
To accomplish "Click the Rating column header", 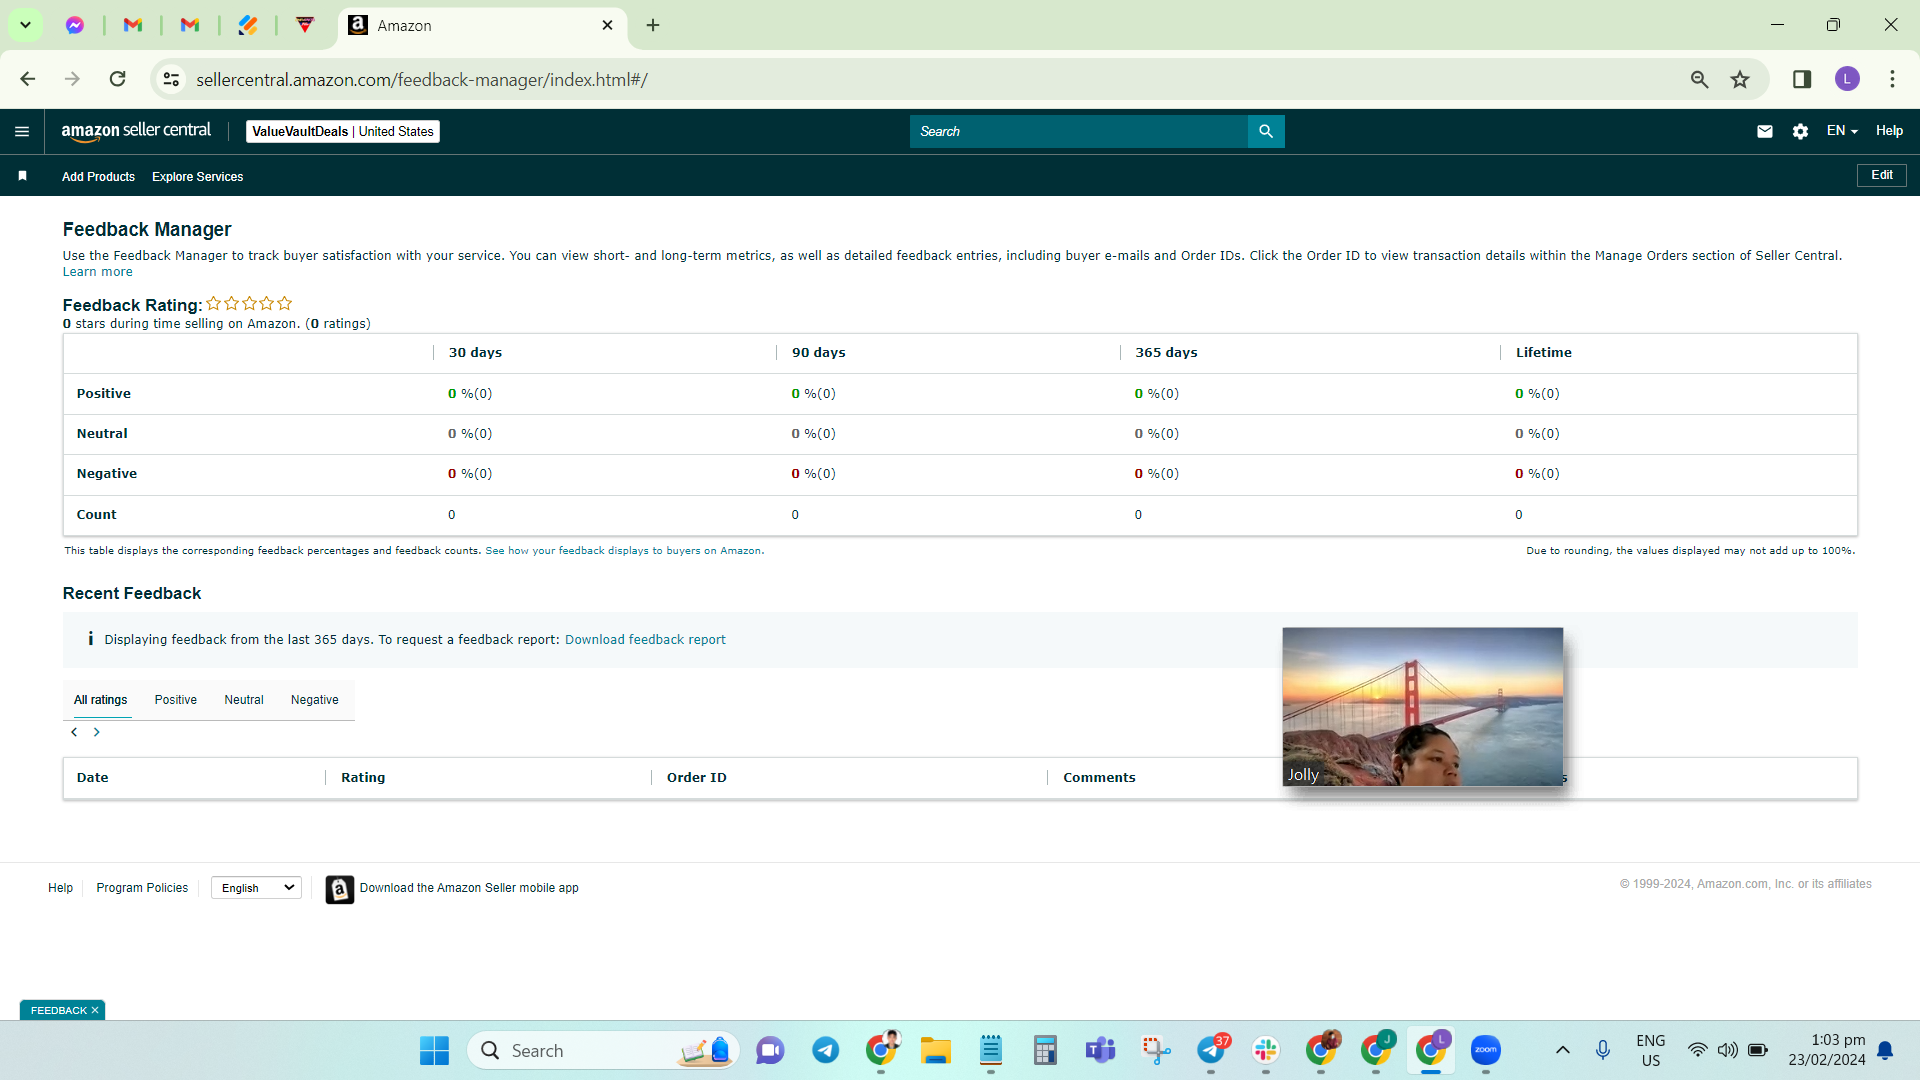I will pos(363,778).
